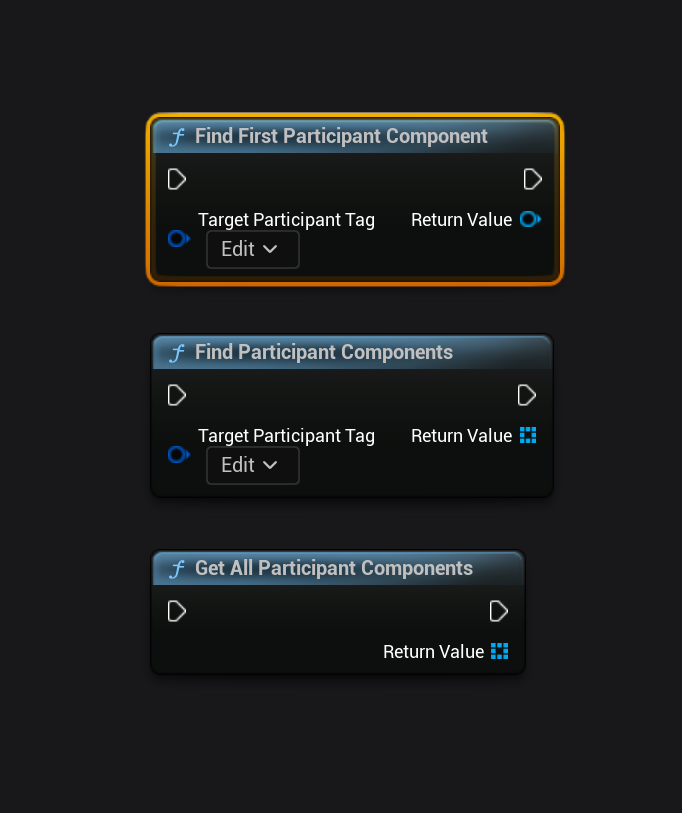Image resolution: width=682 pixels, height=813 pixels.
Task: Click function icon on Find Participant Components header
Action: [177, 353]
